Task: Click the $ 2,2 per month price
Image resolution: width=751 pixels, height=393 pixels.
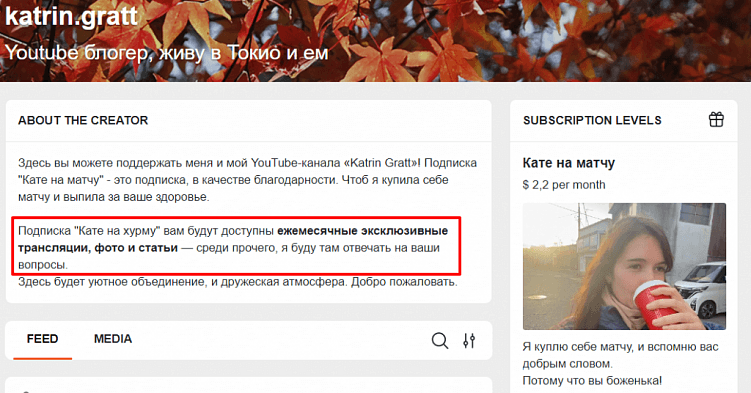Action: (x=564, y=185)
